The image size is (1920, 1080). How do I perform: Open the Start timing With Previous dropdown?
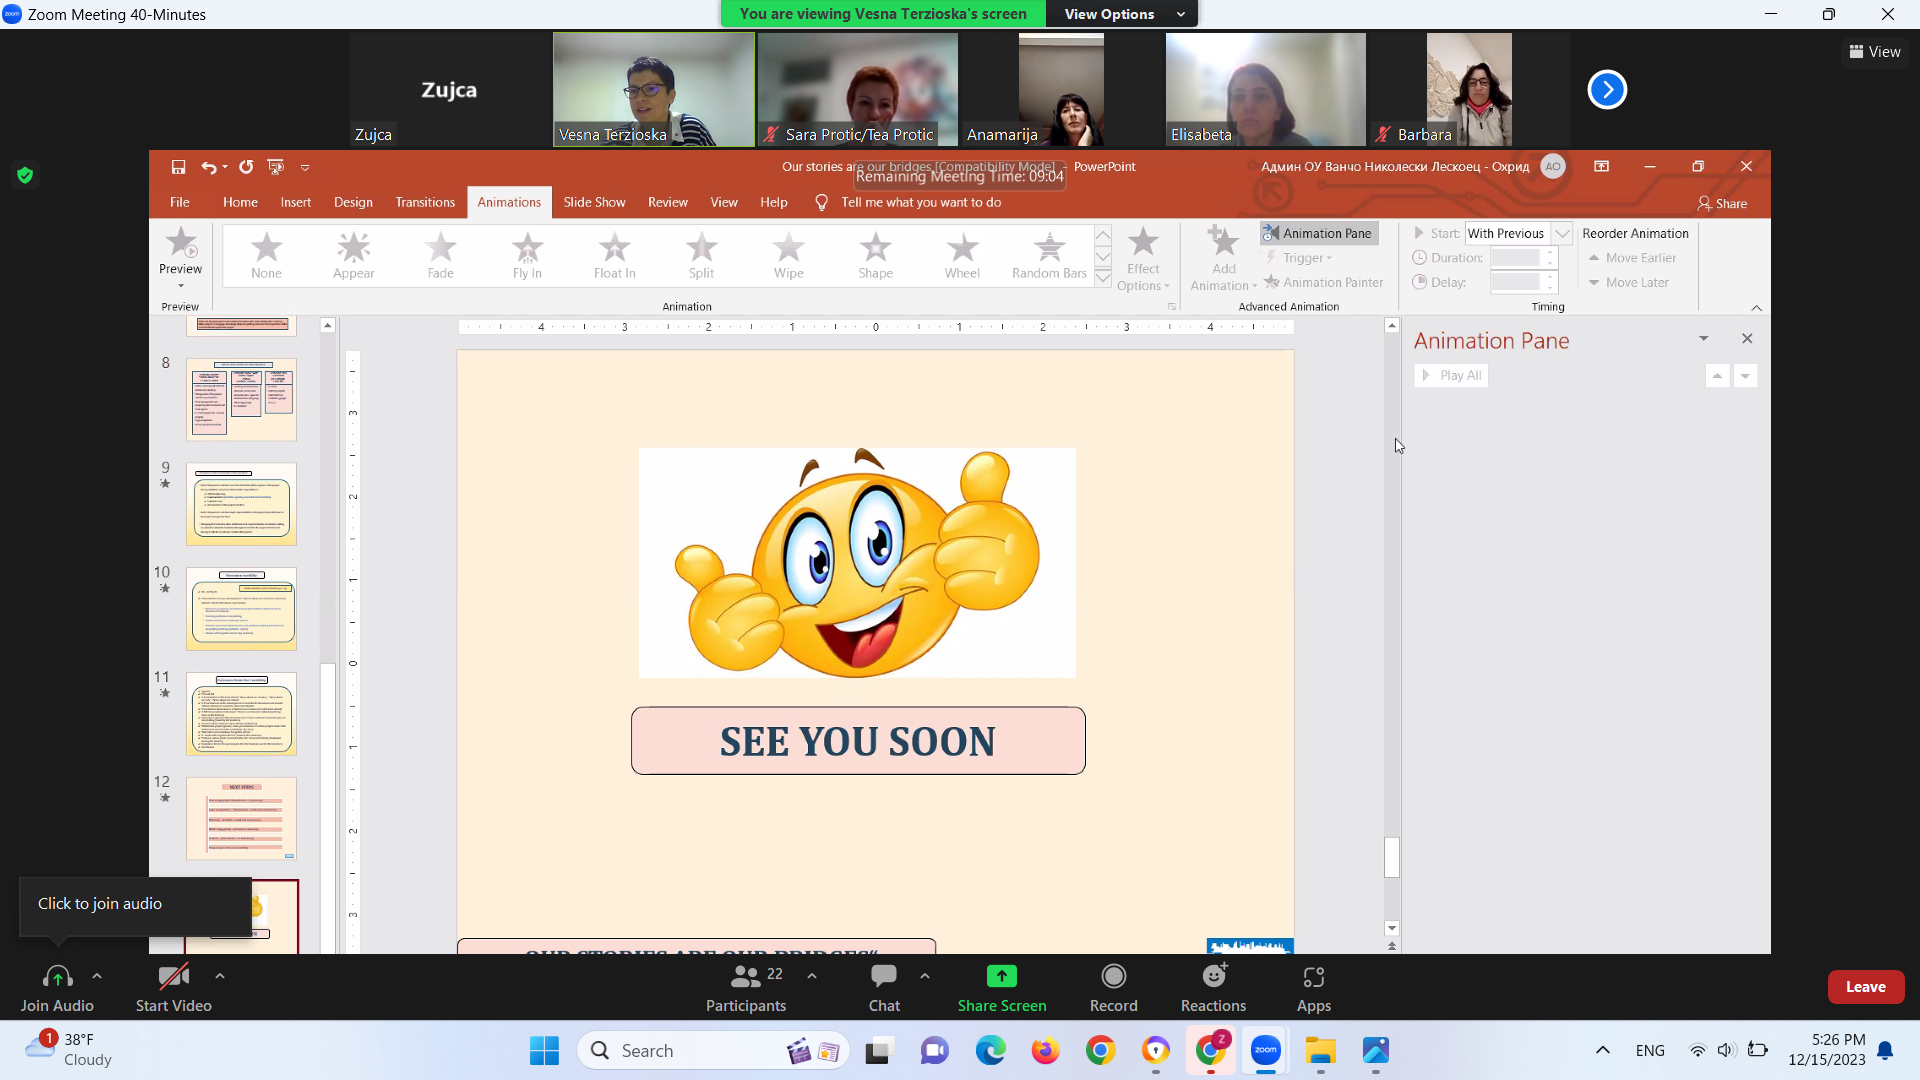point(1562,233)
